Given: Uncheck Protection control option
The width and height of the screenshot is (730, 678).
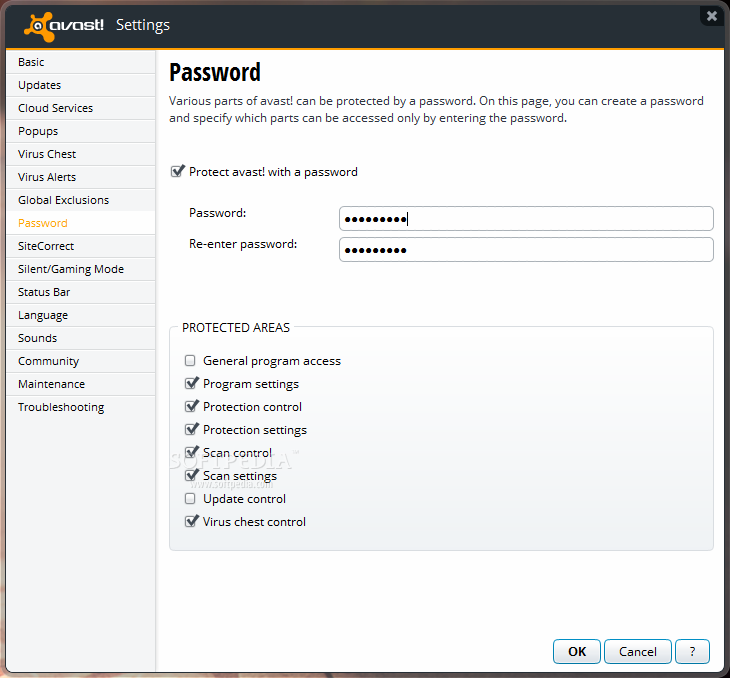Looking at the screenshot, I should [191, 406].
